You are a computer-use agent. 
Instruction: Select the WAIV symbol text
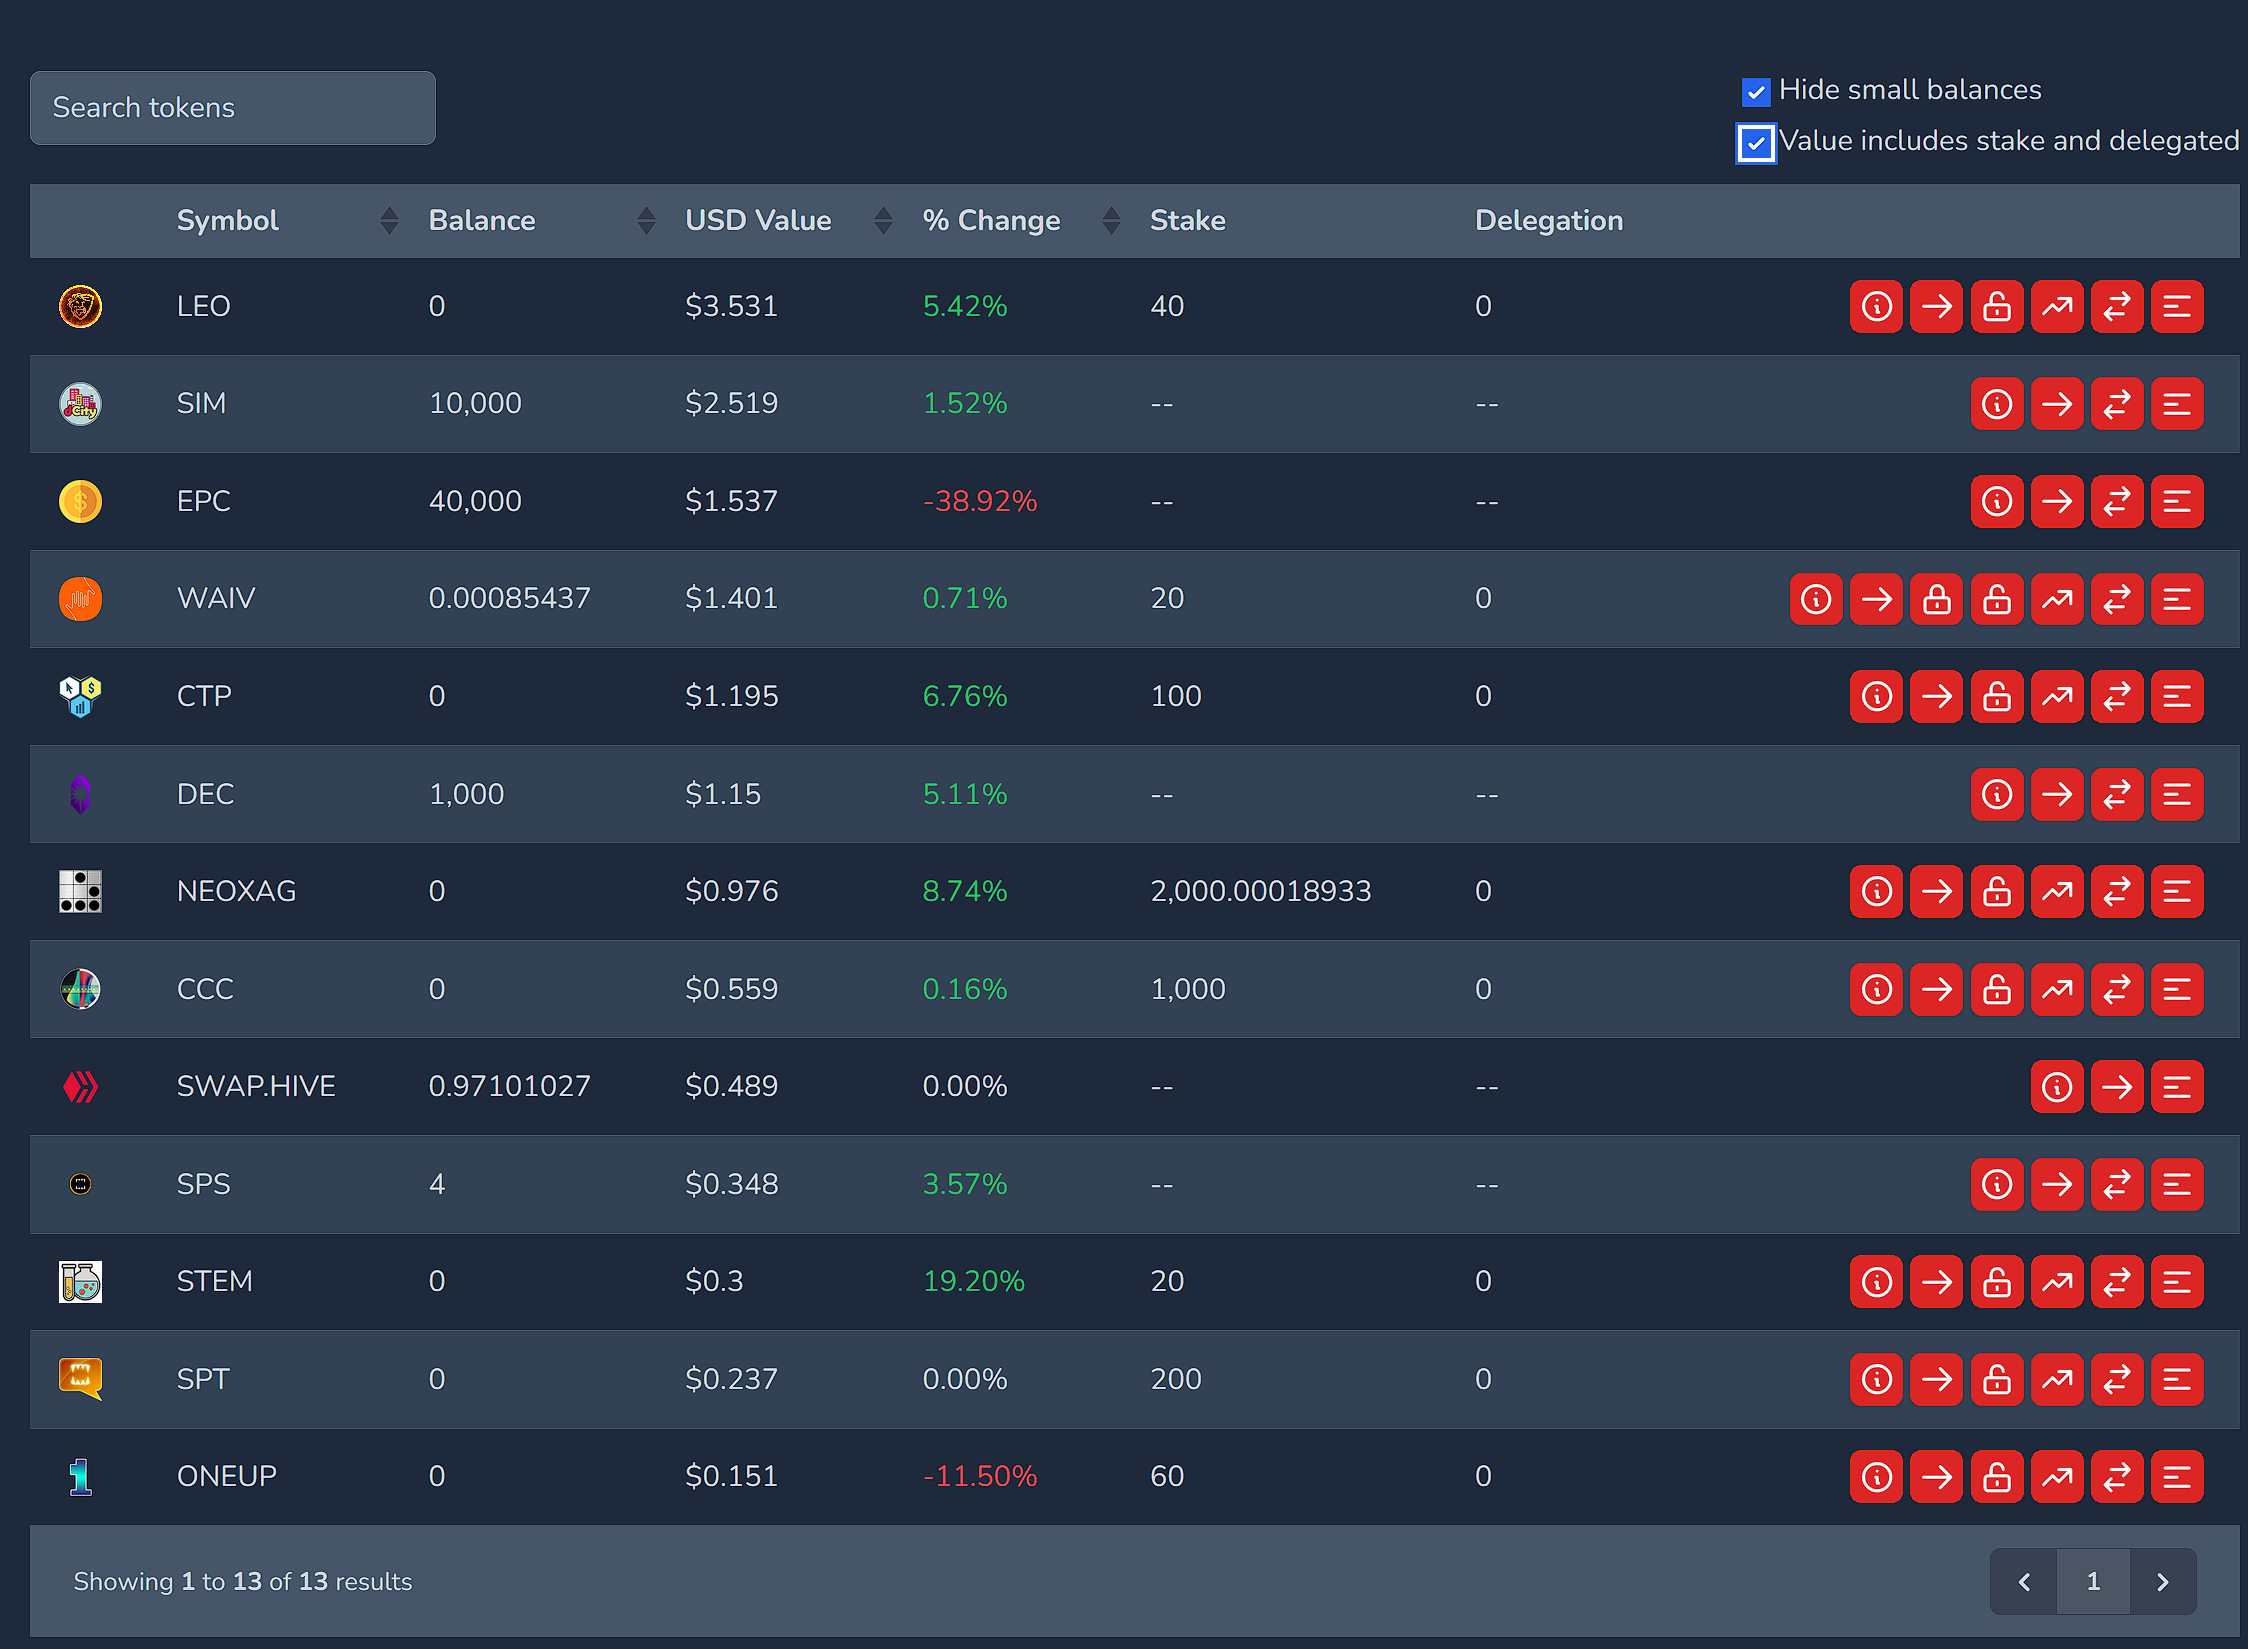tap(216, 598)
